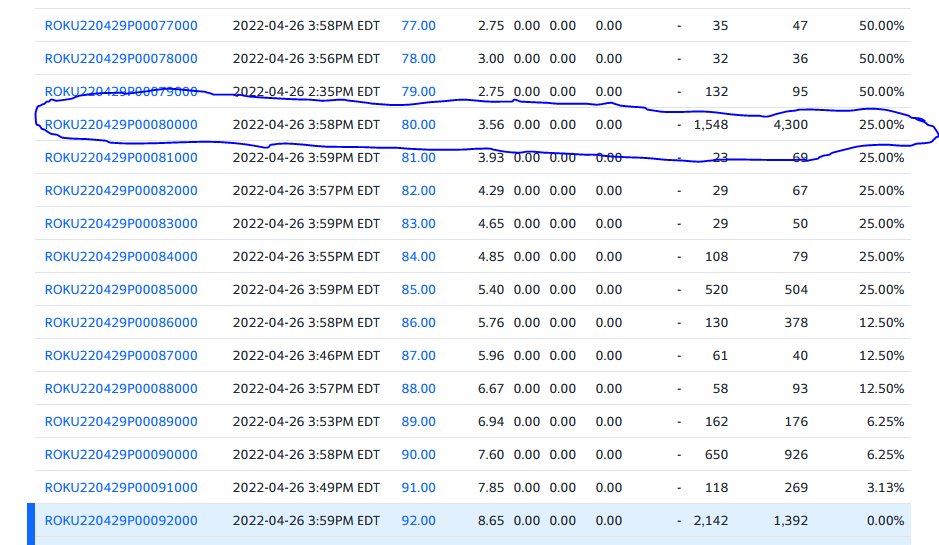939x545 pixels.
Task: Open contract ROKU220429P00080000
Action: [121, 125]
